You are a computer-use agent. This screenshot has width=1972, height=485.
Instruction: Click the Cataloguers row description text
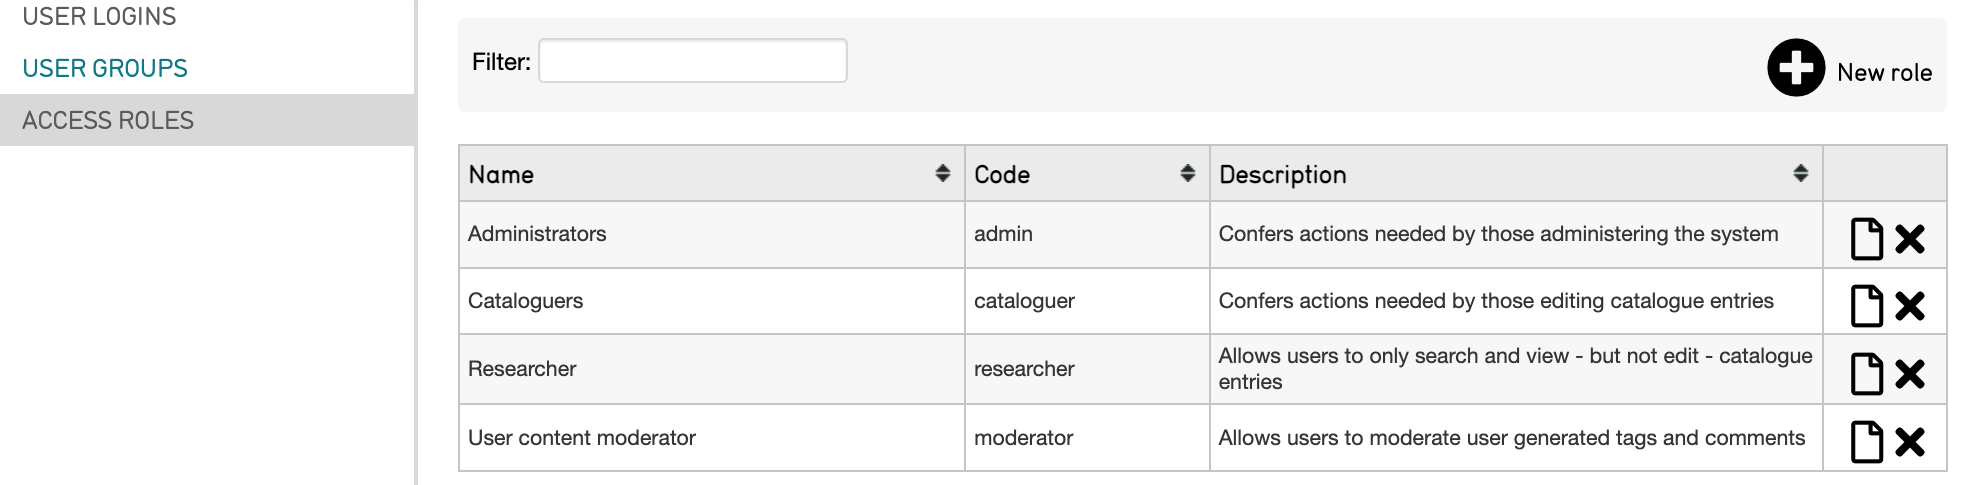point(1495,301)
